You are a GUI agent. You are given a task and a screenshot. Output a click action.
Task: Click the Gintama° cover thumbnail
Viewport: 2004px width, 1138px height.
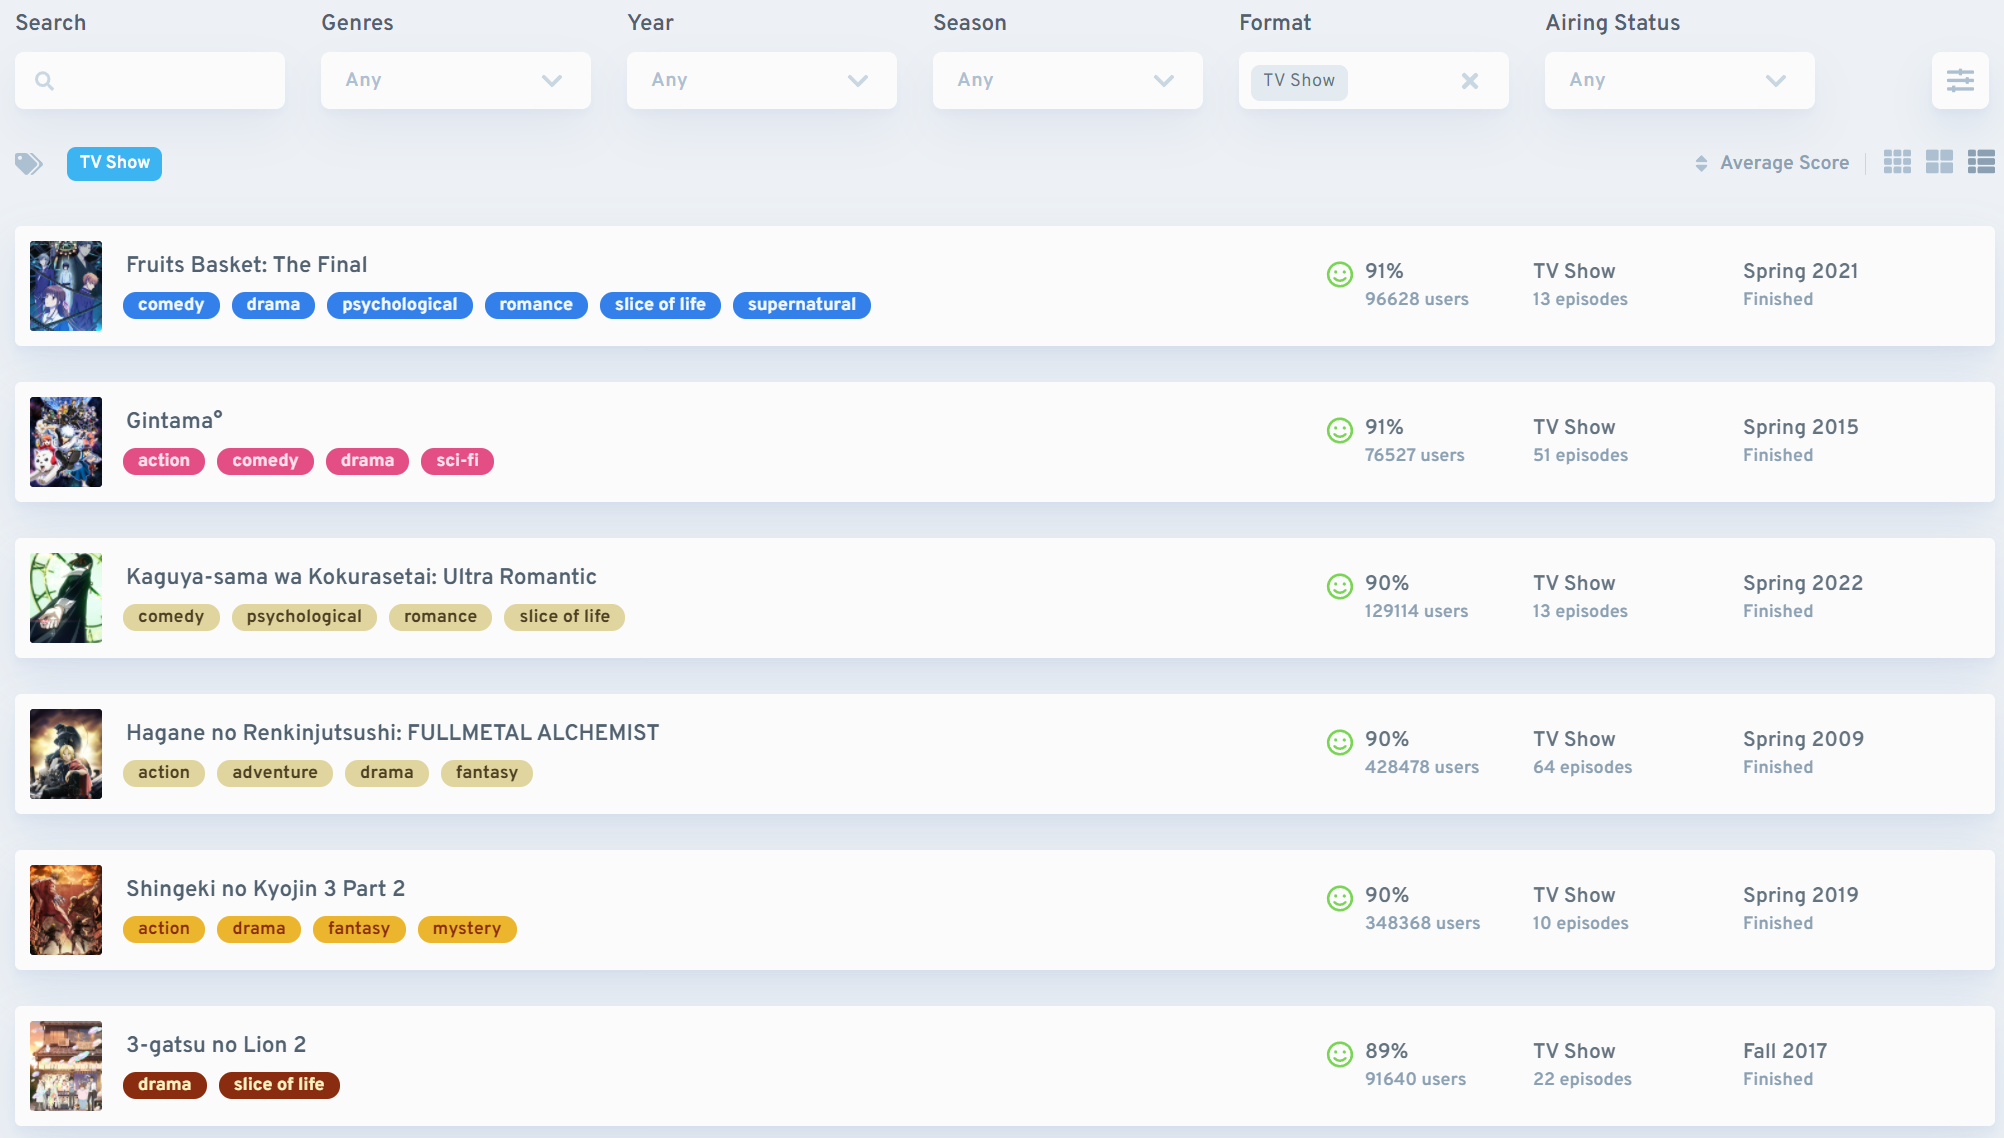pyautogui.click(x=66, y=442)
